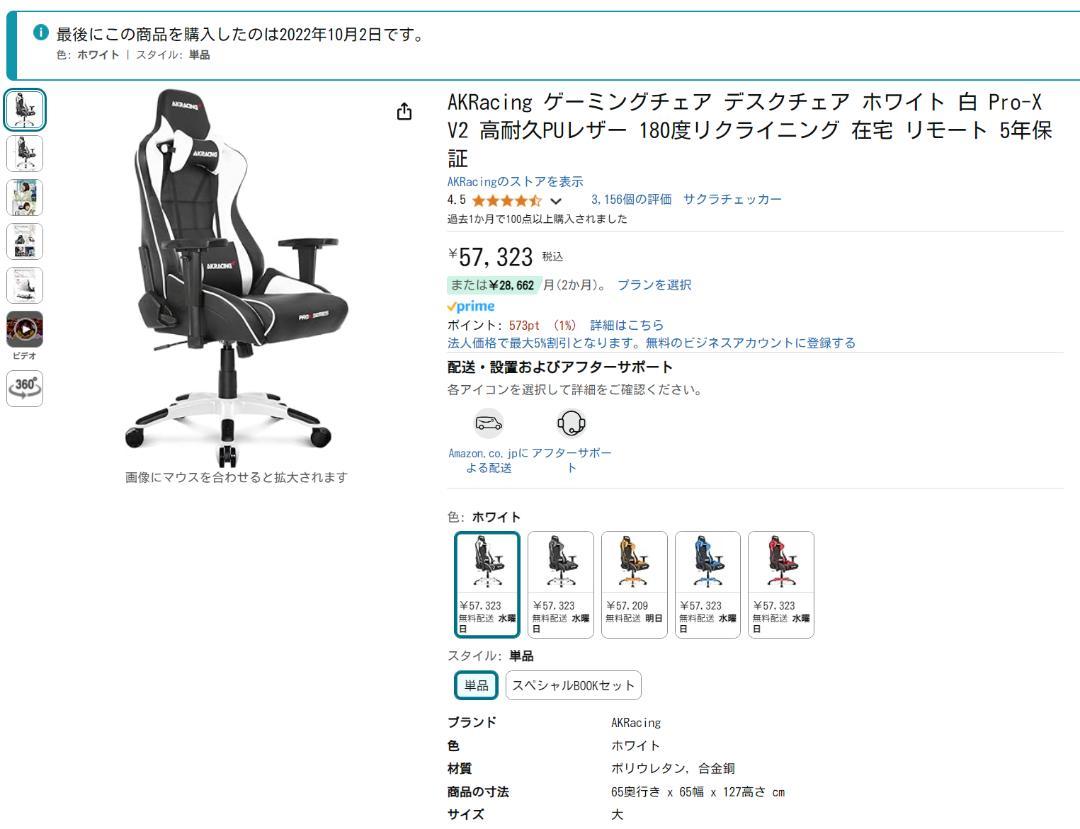
Task: Click the after-support headset icon
Action: click(571, 423)
